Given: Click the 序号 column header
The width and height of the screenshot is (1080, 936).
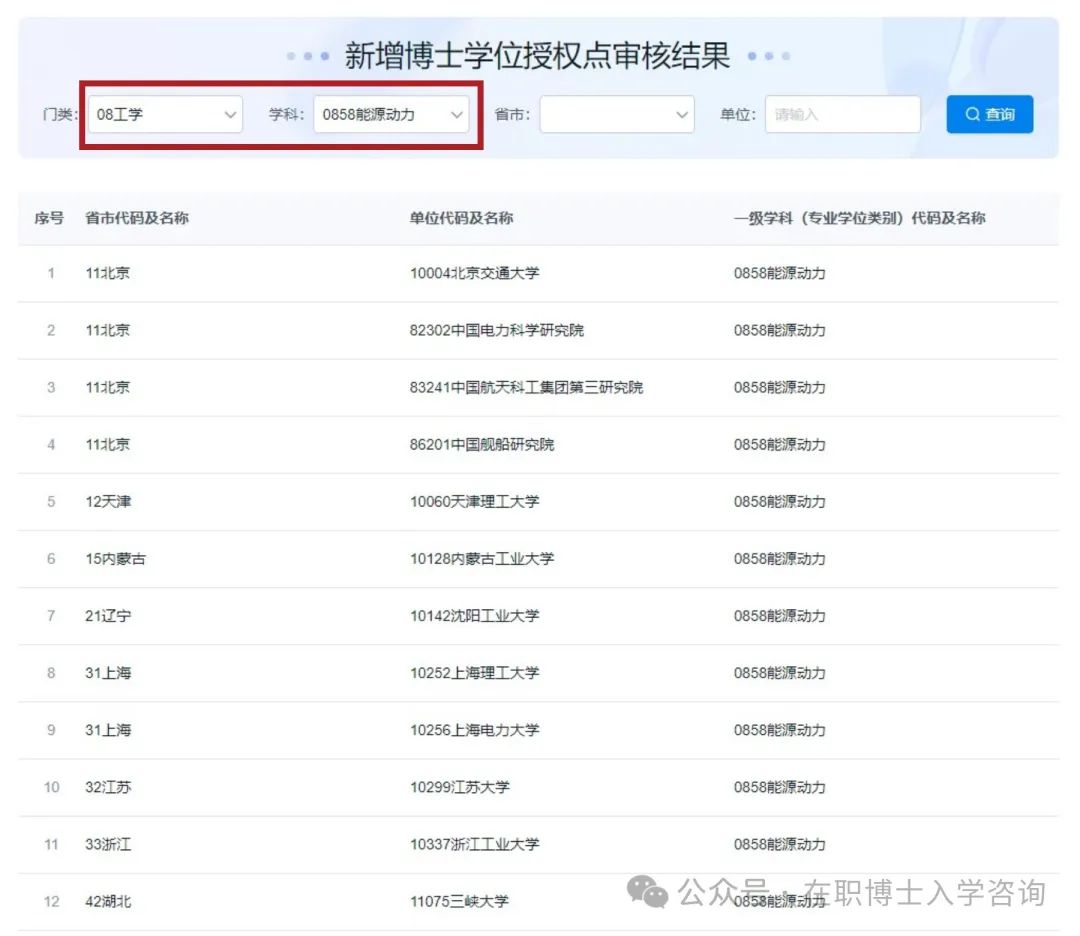Looking at the screenshot, I should [49, 218].
